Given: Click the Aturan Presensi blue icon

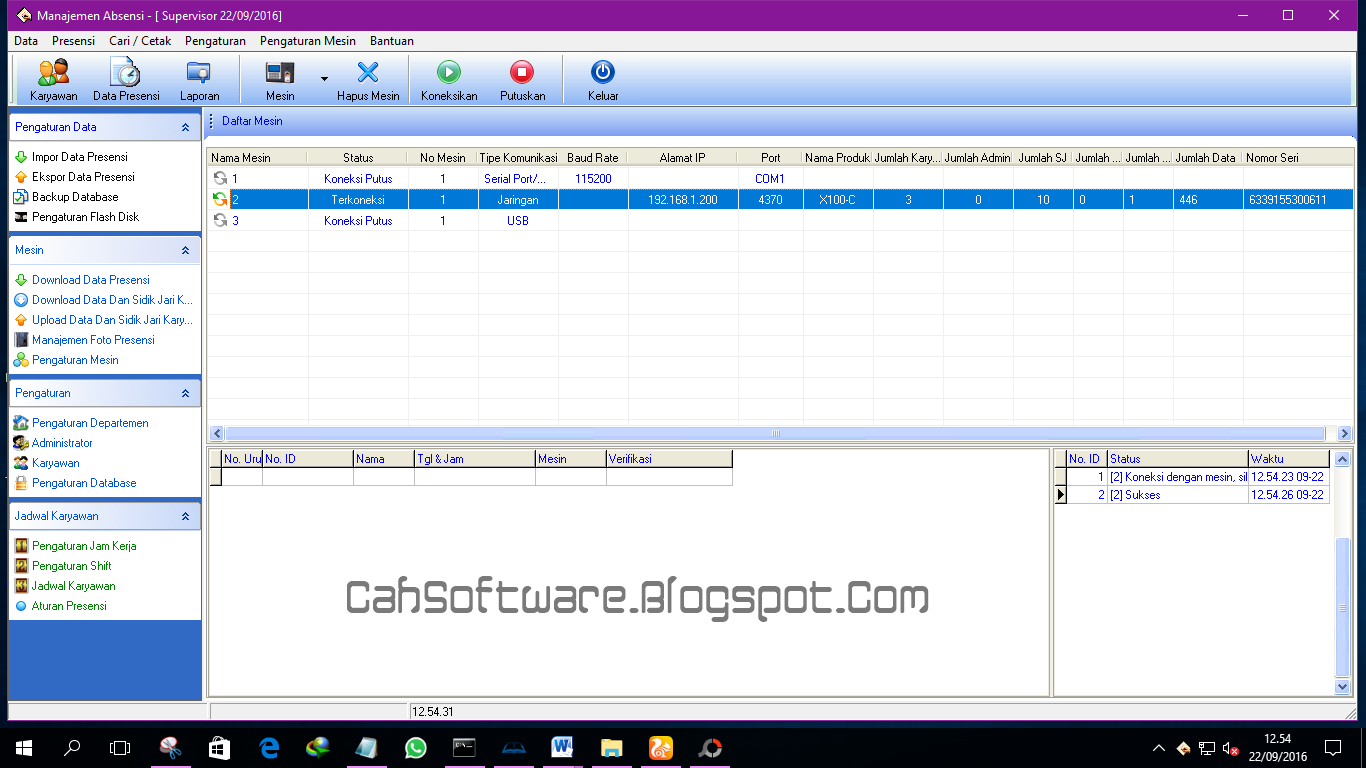Looking at the screenshot, I should coord(21,606).
